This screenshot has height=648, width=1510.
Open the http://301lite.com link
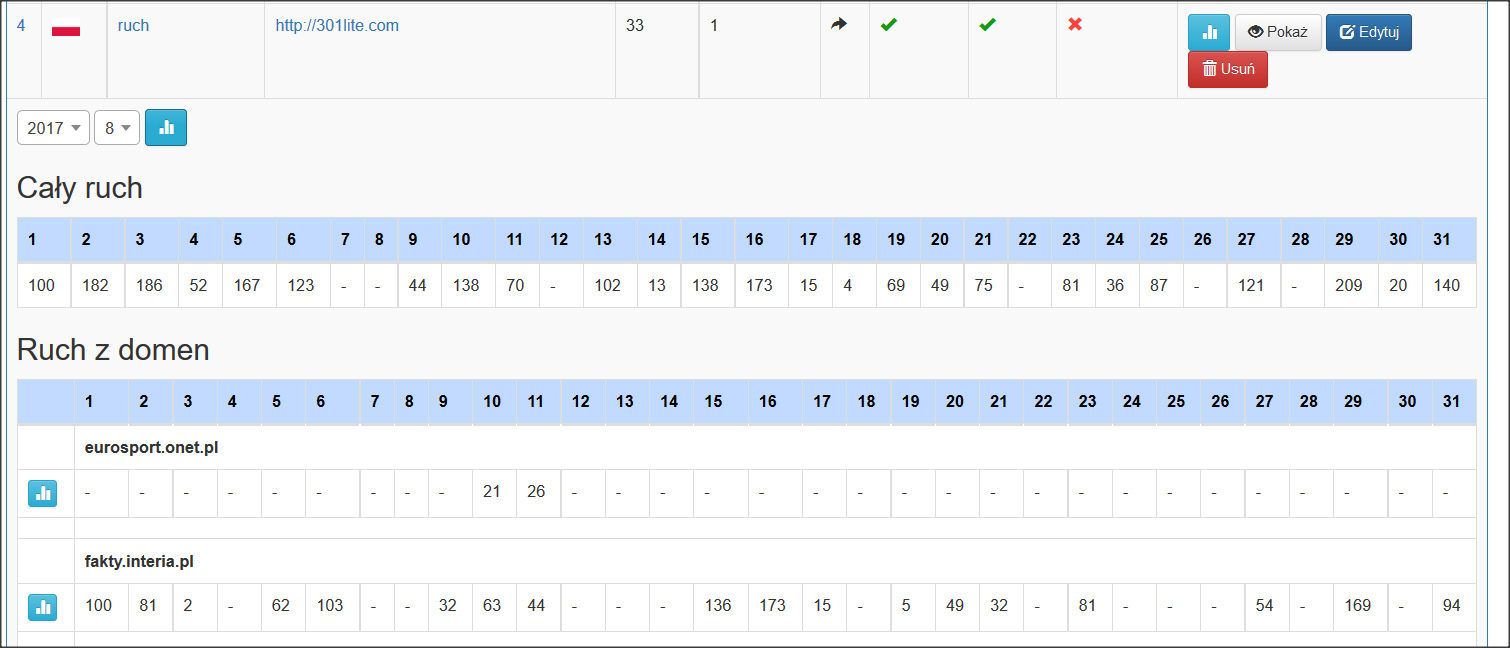tap(337, 26)
